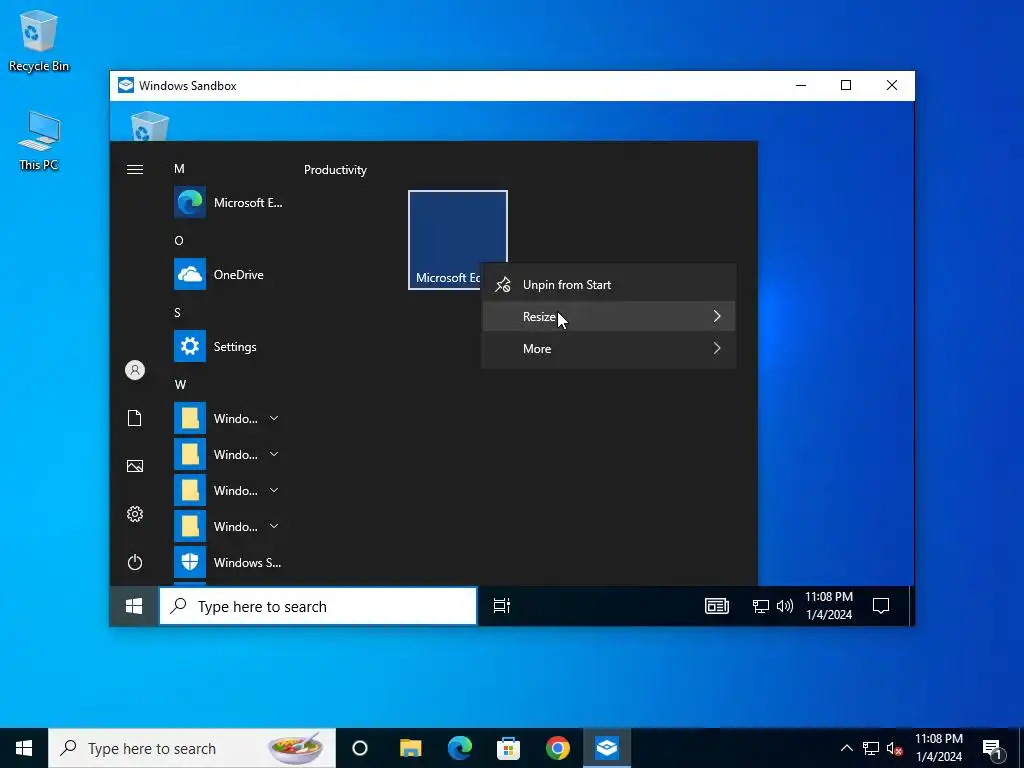Click sandbox taskbar clock 11:08 PM
The width and height of the screenshot is (1024, 768).
[828, 605]
